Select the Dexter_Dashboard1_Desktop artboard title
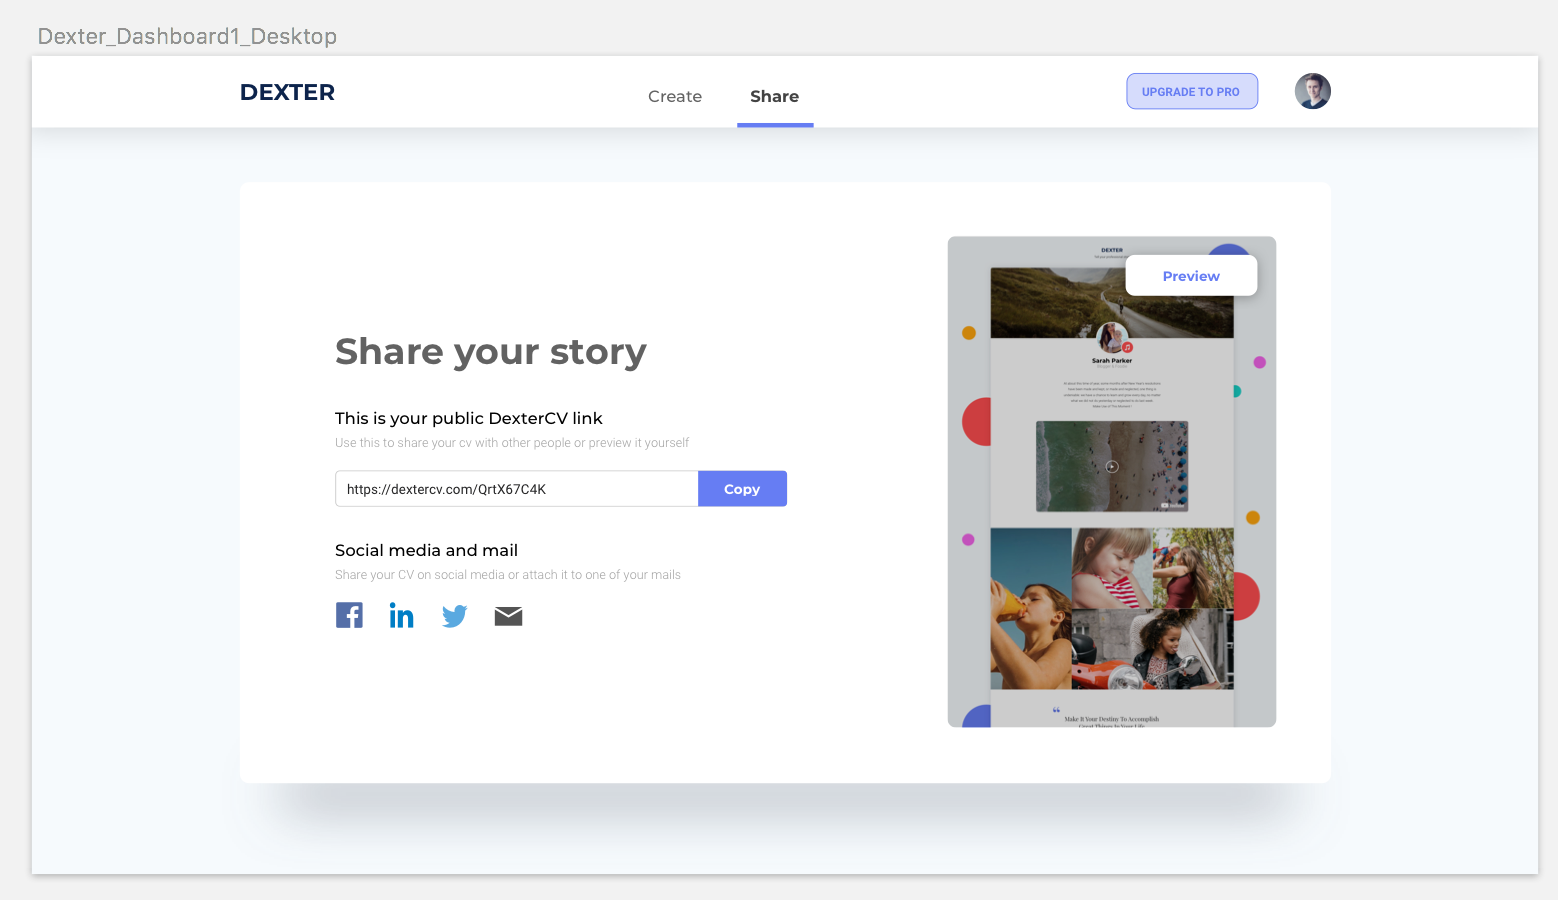Screen dimensions: 1558x900 187,36
